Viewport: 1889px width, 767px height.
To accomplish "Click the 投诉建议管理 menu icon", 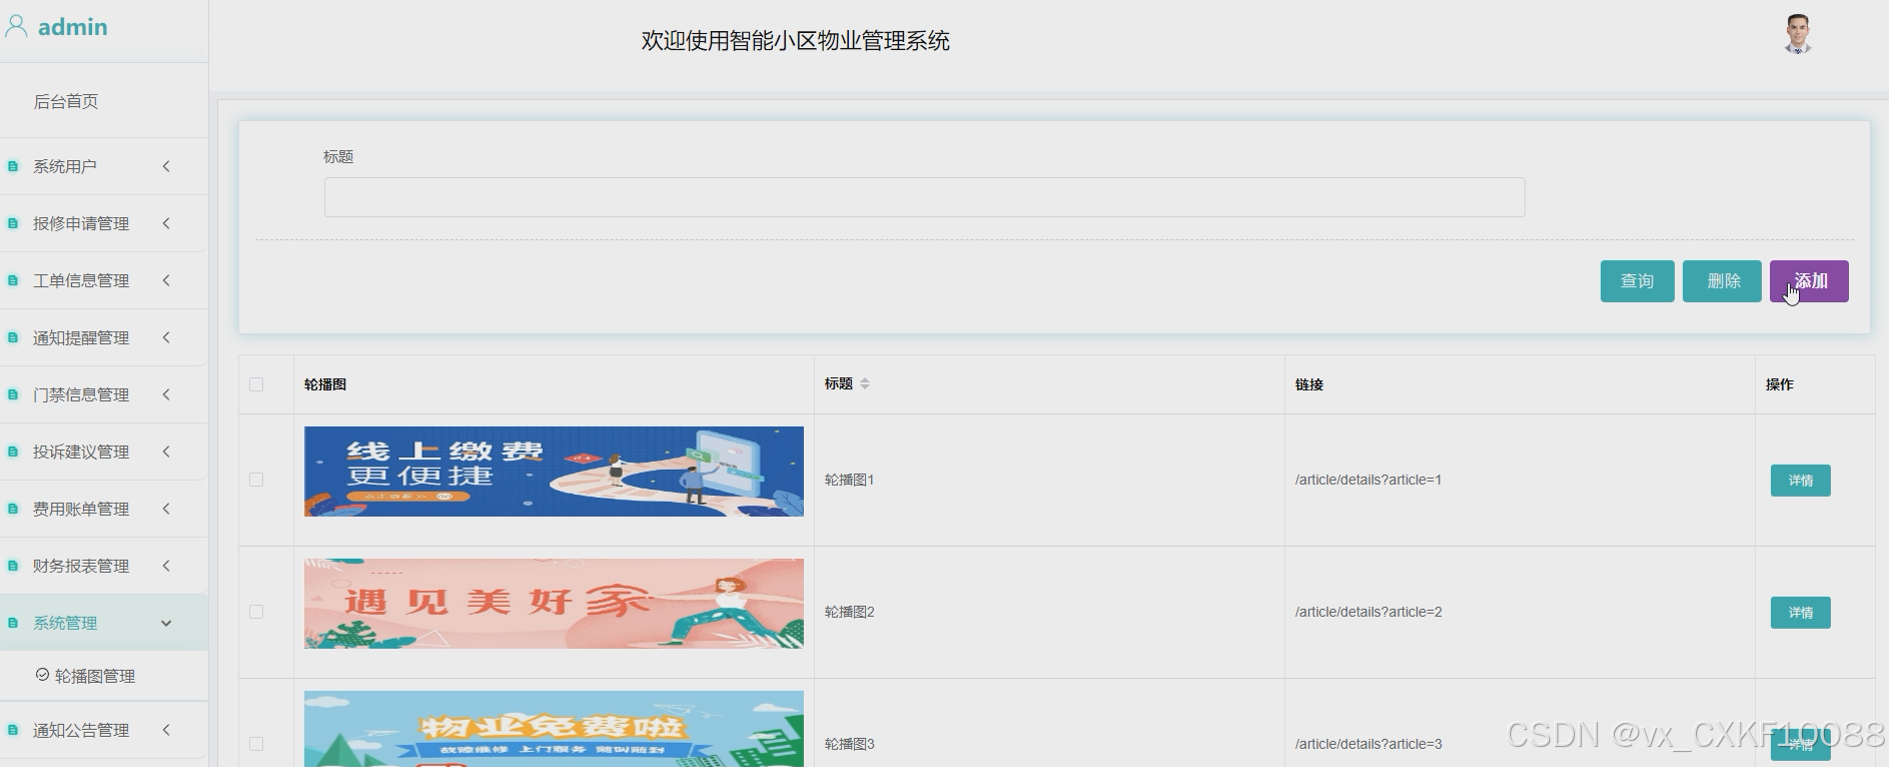I will [x=13, y=451].
